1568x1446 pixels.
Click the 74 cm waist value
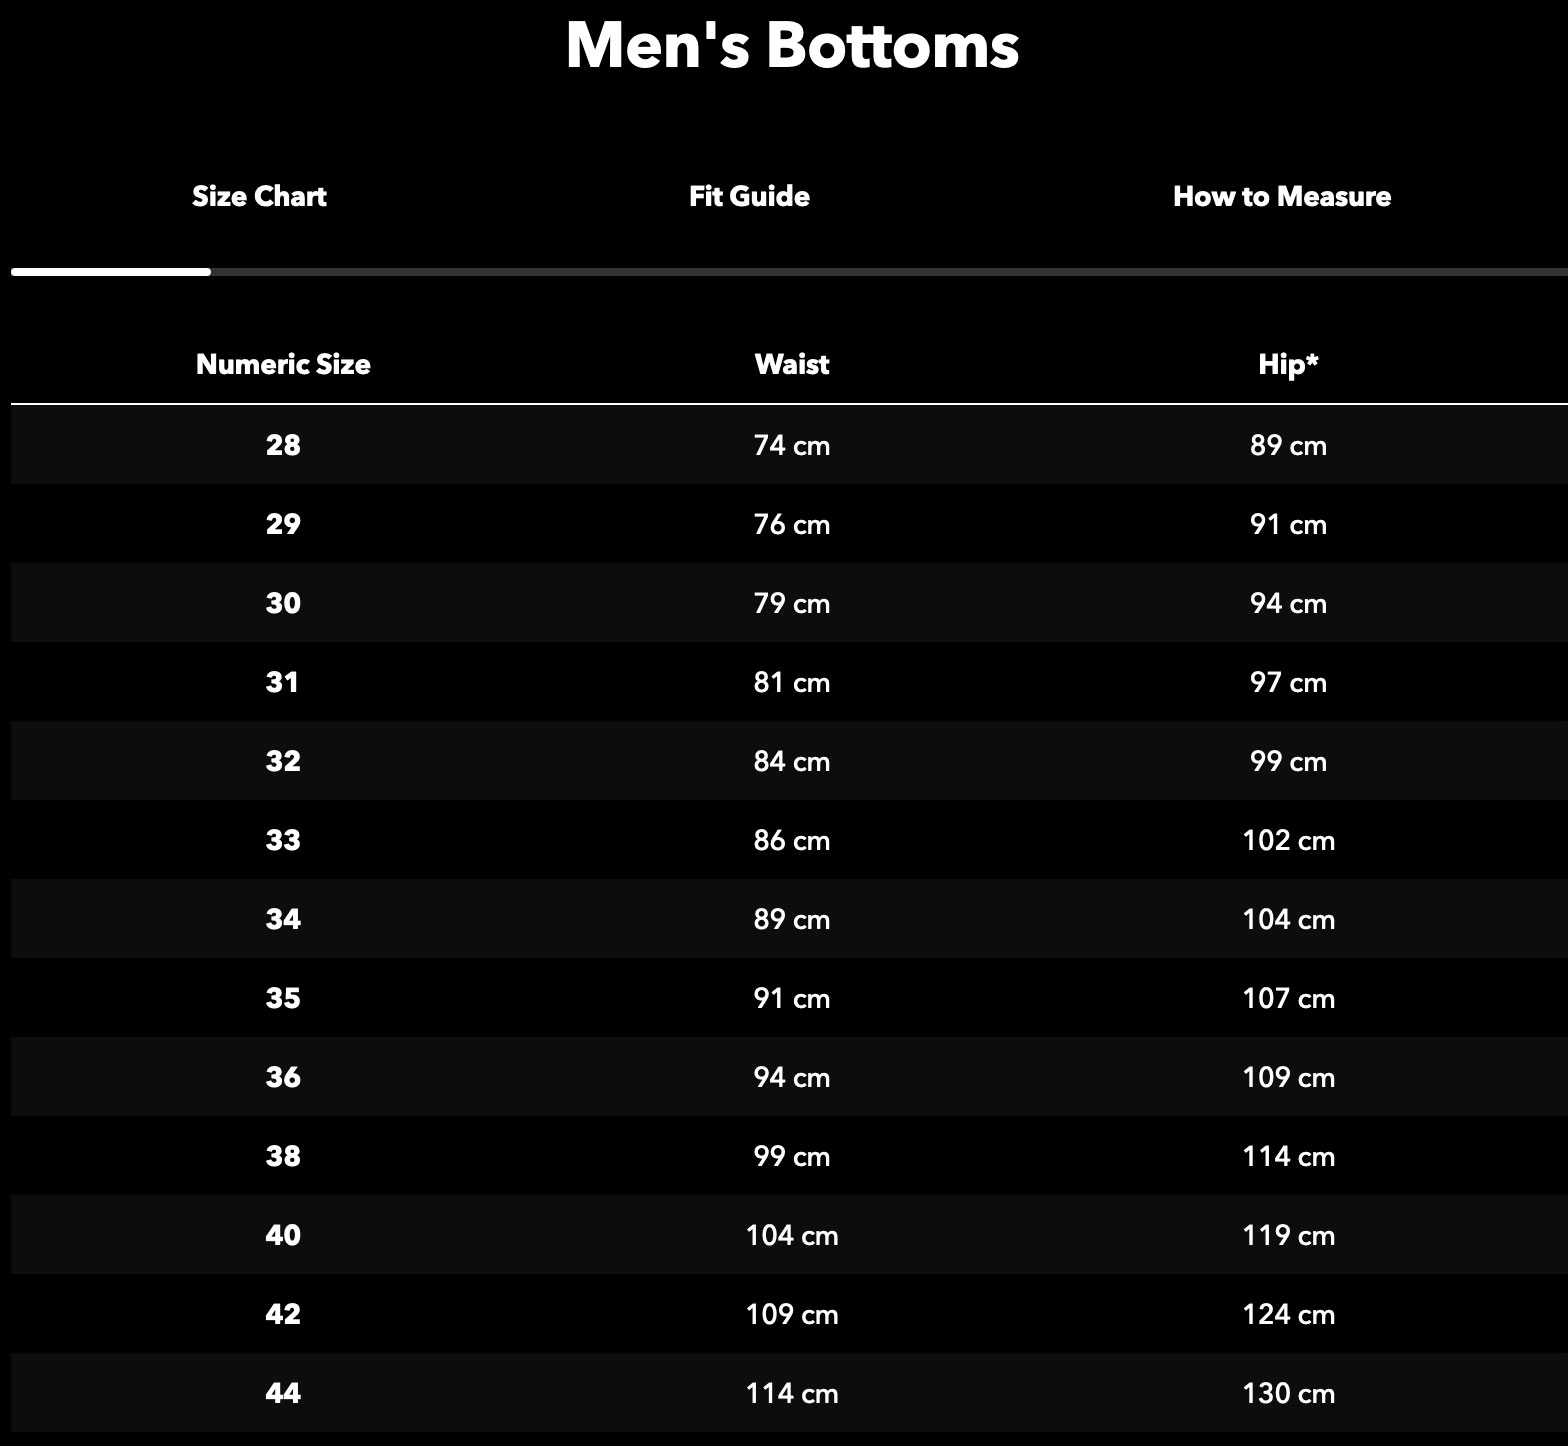(792, 445)
